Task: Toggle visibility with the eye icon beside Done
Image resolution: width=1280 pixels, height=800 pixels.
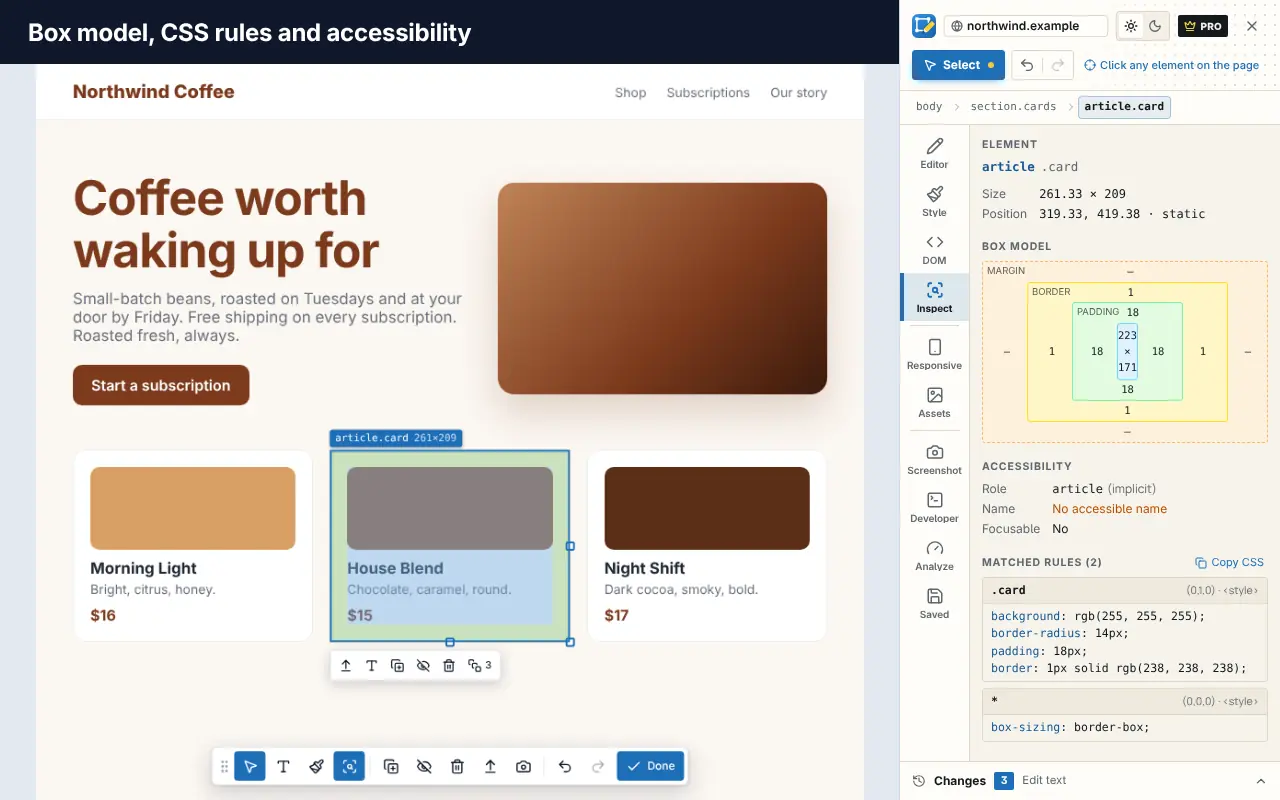Action: click(x=424, y=766)
